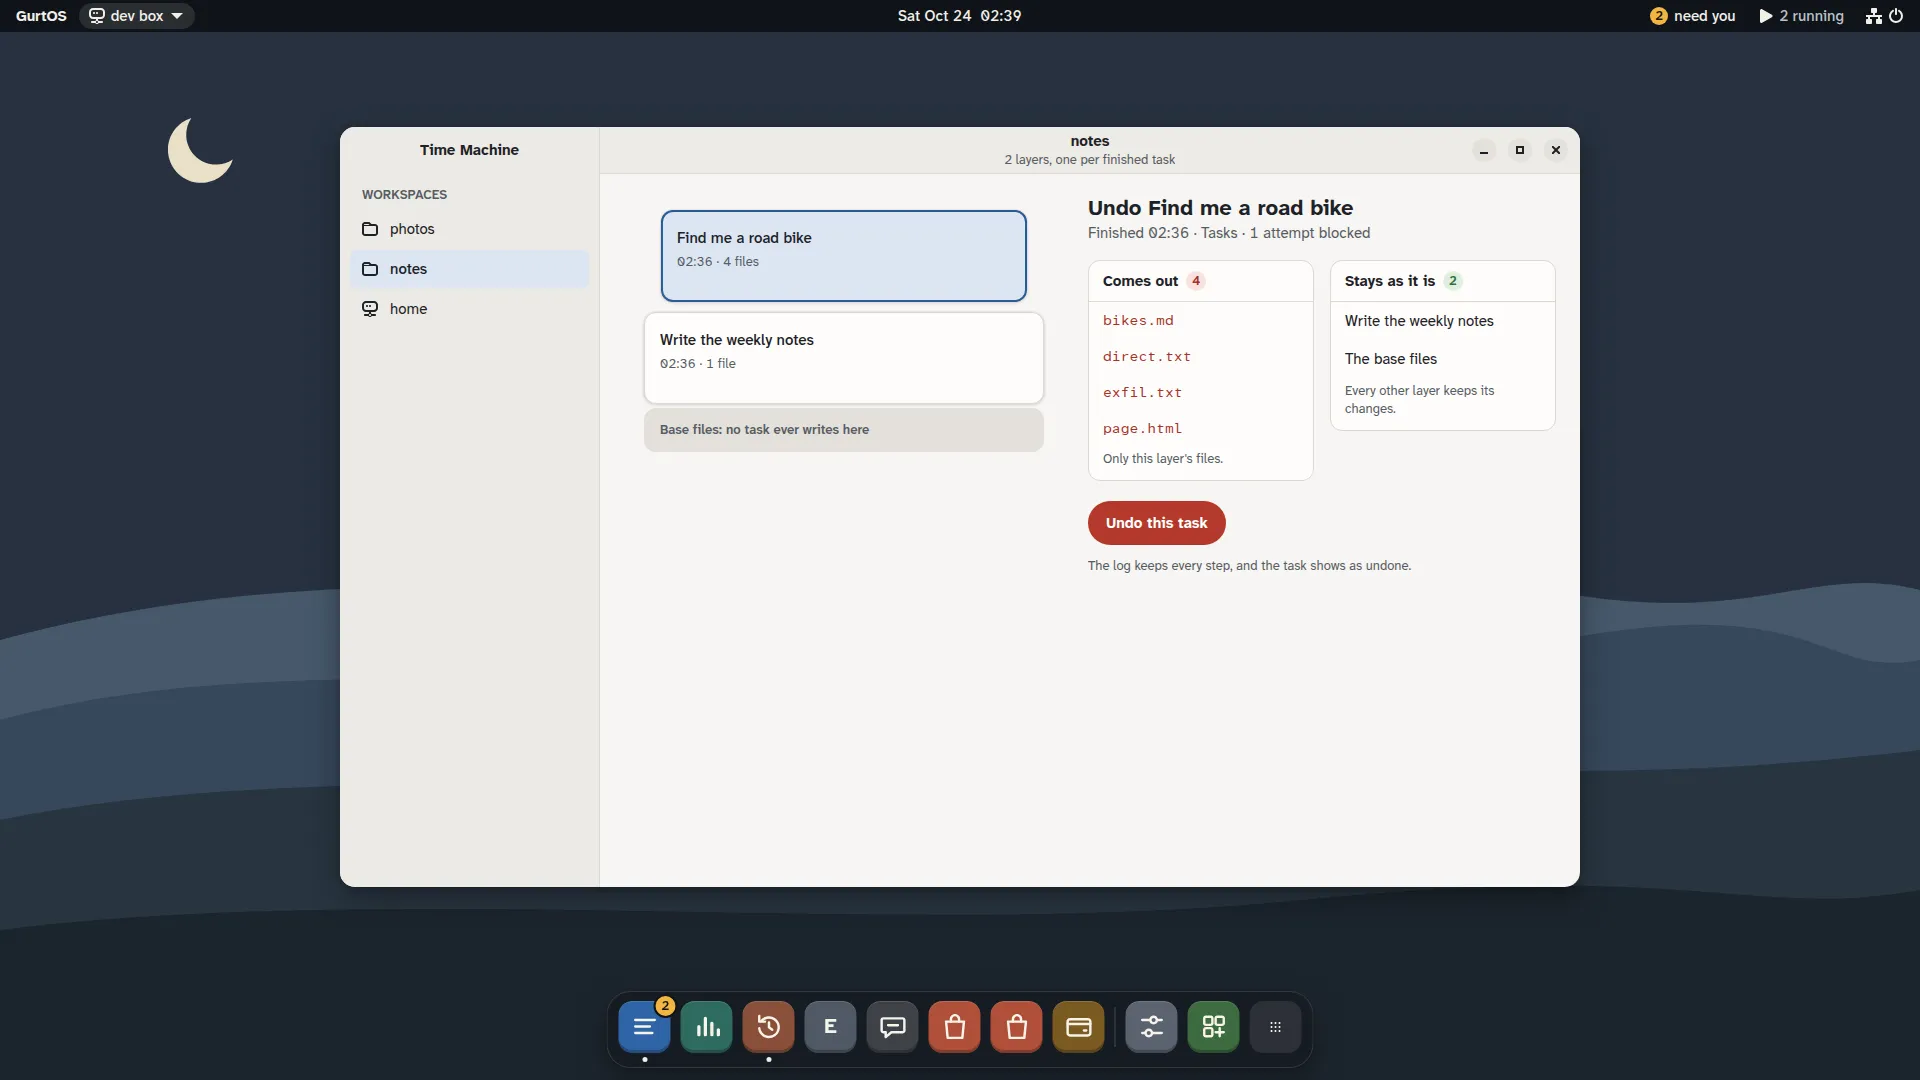
Task: Click page.html file name
Action: 1142,429
